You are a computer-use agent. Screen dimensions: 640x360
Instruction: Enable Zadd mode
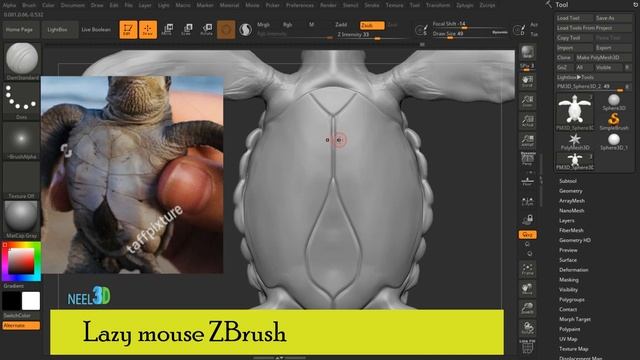coord(341,25)
